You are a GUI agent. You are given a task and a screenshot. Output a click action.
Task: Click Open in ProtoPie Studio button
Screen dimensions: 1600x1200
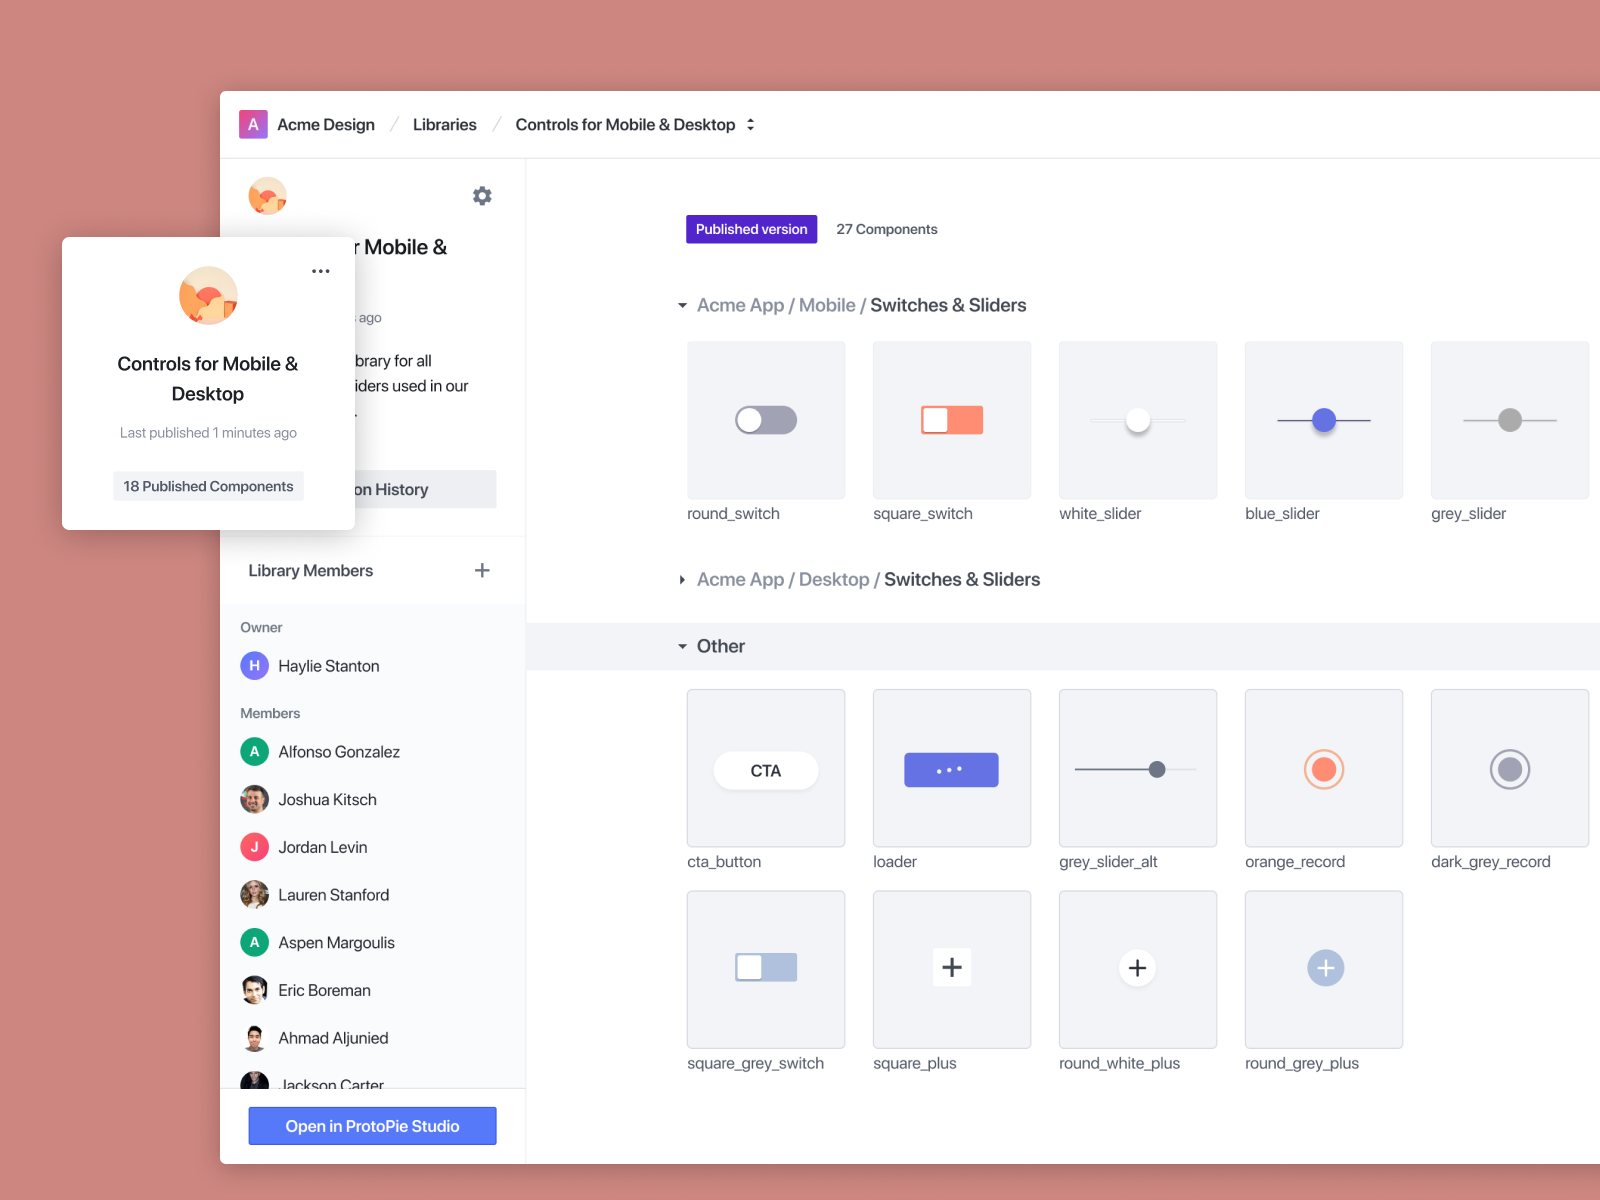click(372, 1126)
